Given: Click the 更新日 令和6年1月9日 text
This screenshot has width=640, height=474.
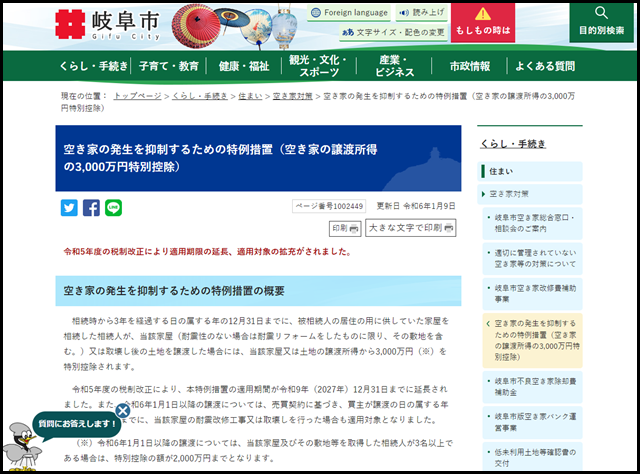Looking at the screenshot, I should click(416, 206).
